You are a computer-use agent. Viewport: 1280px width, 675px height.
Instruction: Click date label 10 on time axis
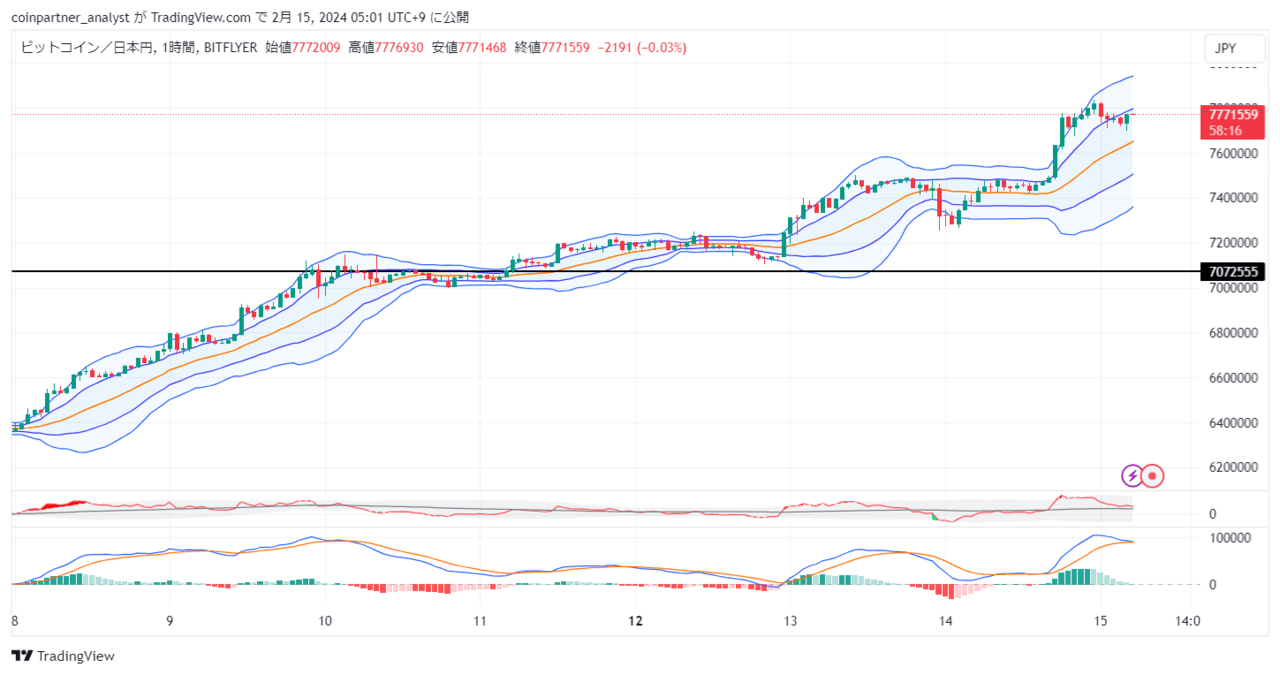pyautogui.click(x=324, y=621)
